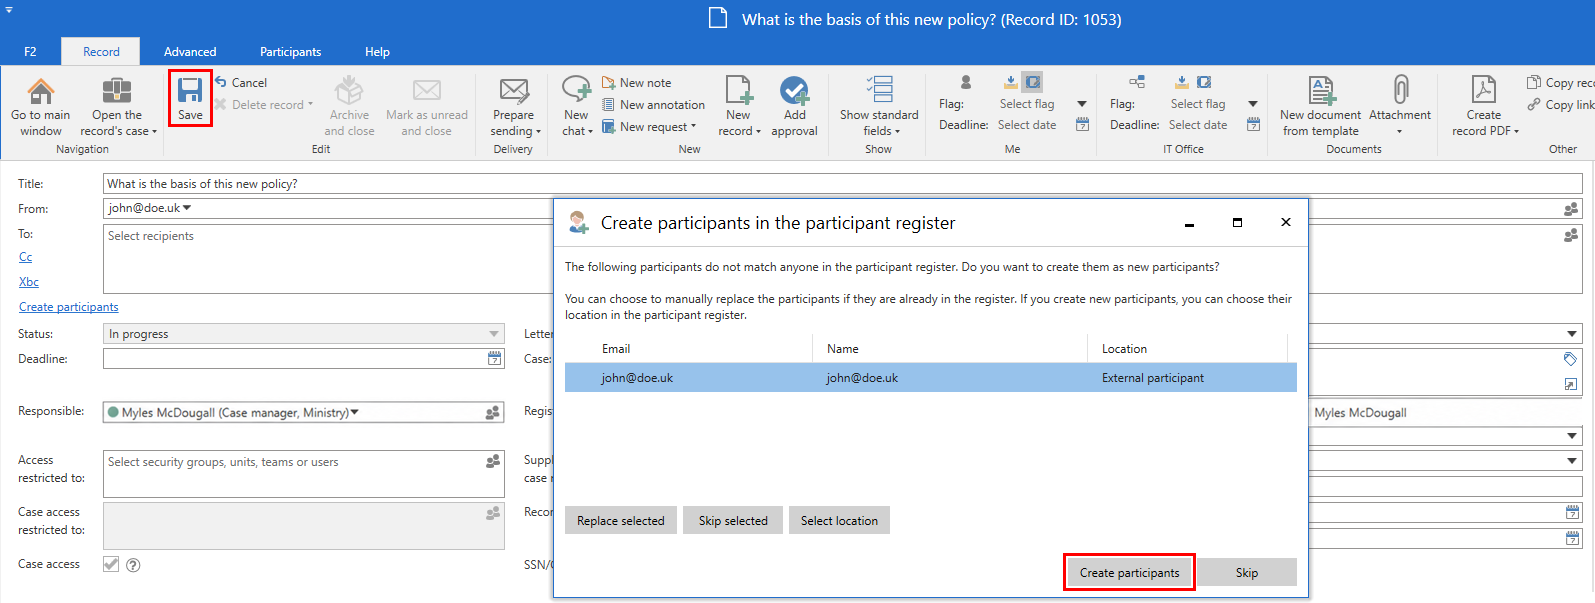Open the record's case

click(x=118, y=106)
